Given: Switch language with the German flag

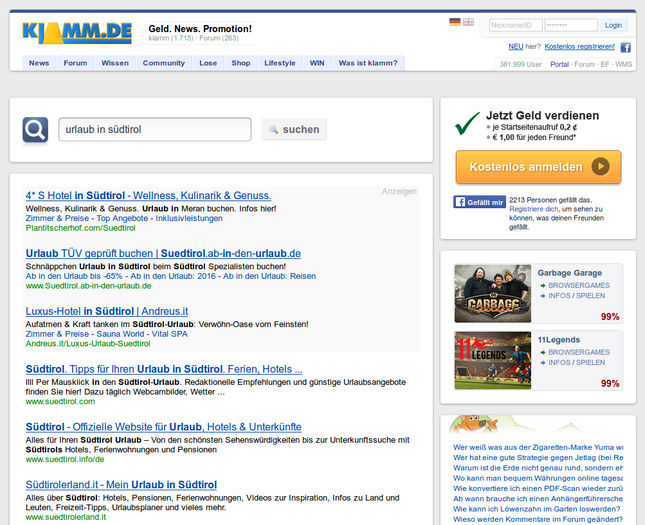Looking at the screenshot, I should coord(455,22).
